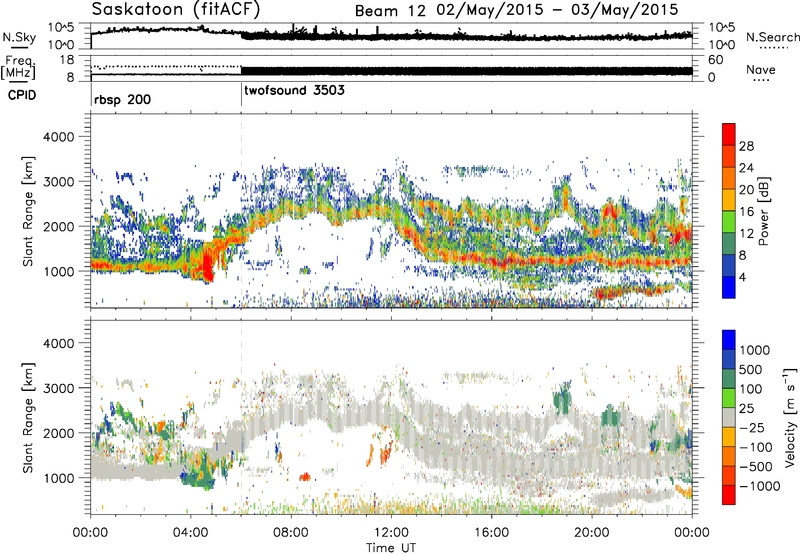The width and height of the screenshot is (800, 554).
Task: Click the '12' tick on the power scale
Action: pos(746,234)
